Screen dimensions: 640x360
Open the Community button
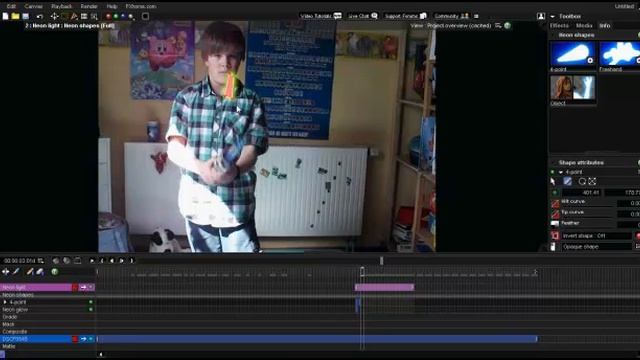coord(451,16)
